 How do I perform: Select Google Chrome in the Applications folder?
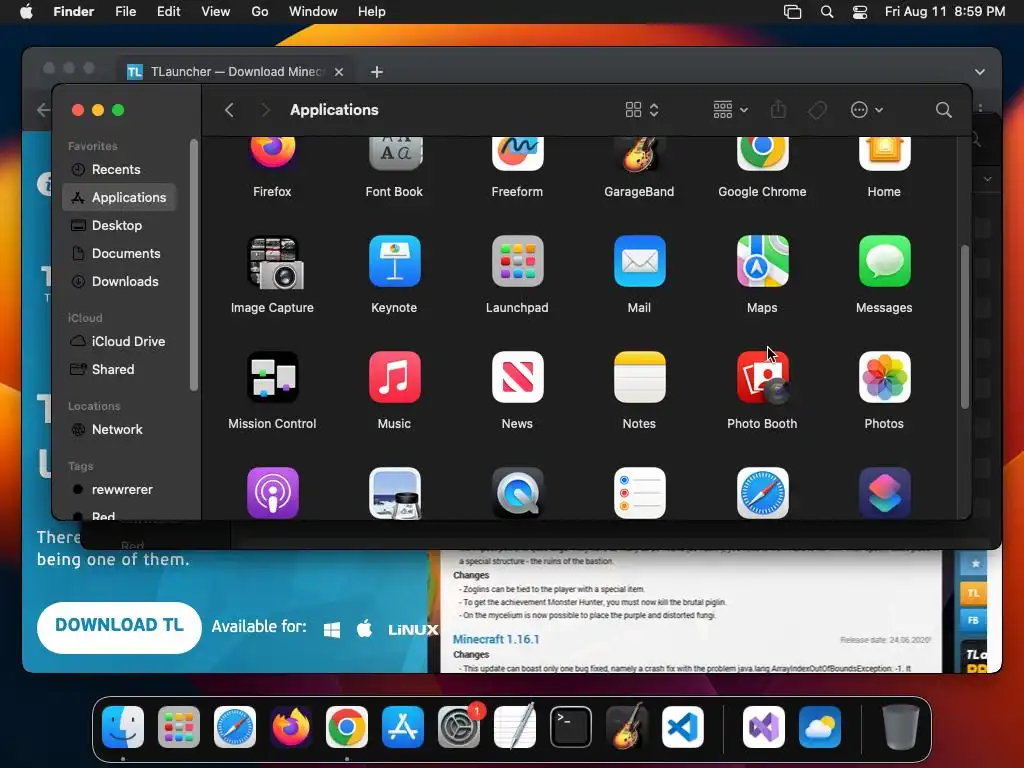tap(762, 154)
